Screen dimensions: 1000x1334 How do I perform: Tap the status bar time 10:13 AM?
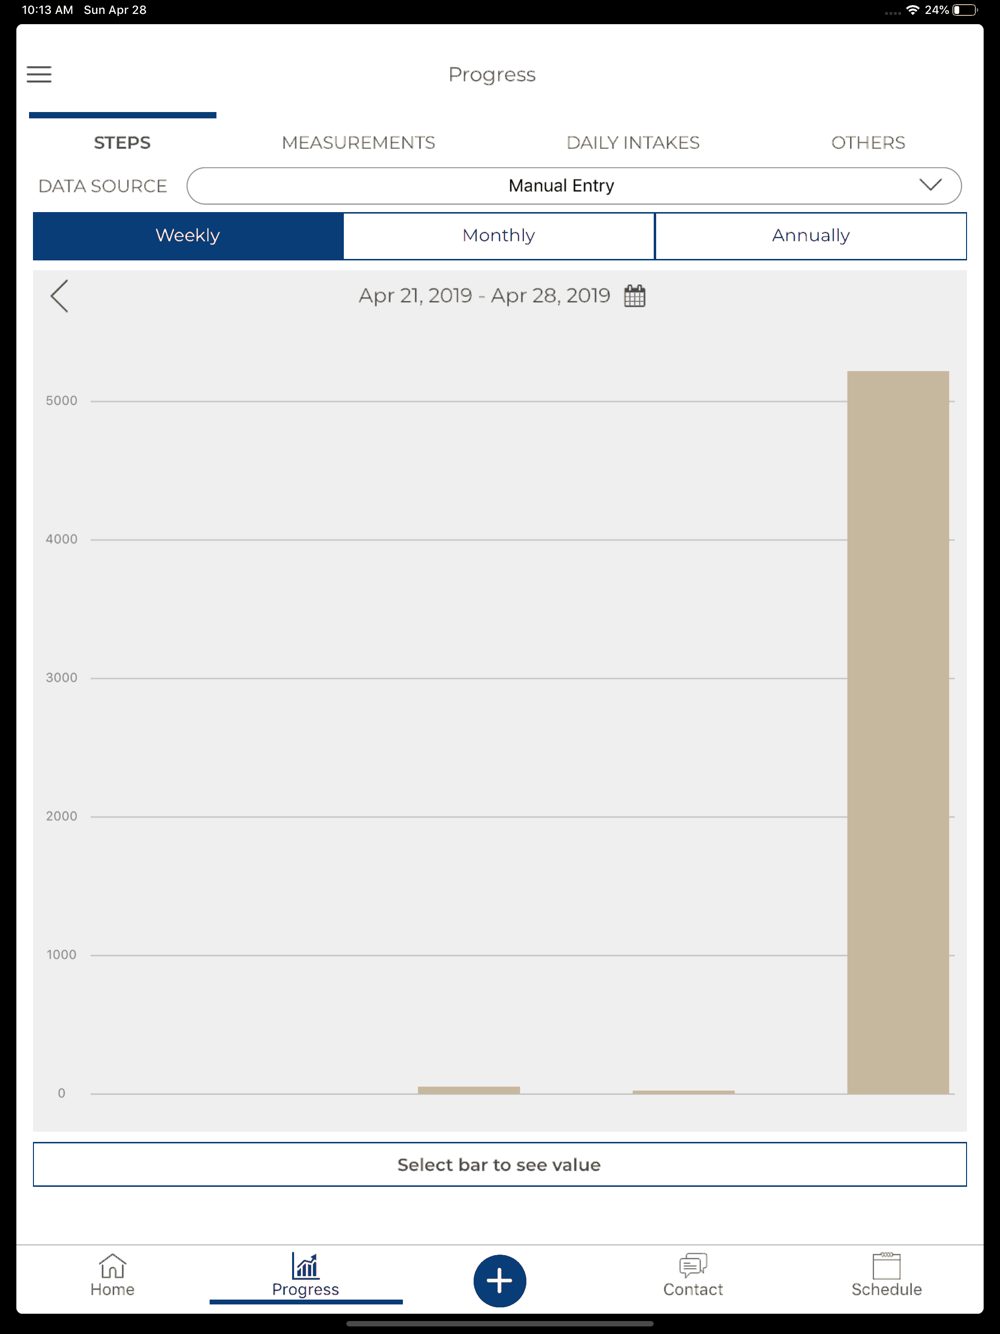coord(47,10)
